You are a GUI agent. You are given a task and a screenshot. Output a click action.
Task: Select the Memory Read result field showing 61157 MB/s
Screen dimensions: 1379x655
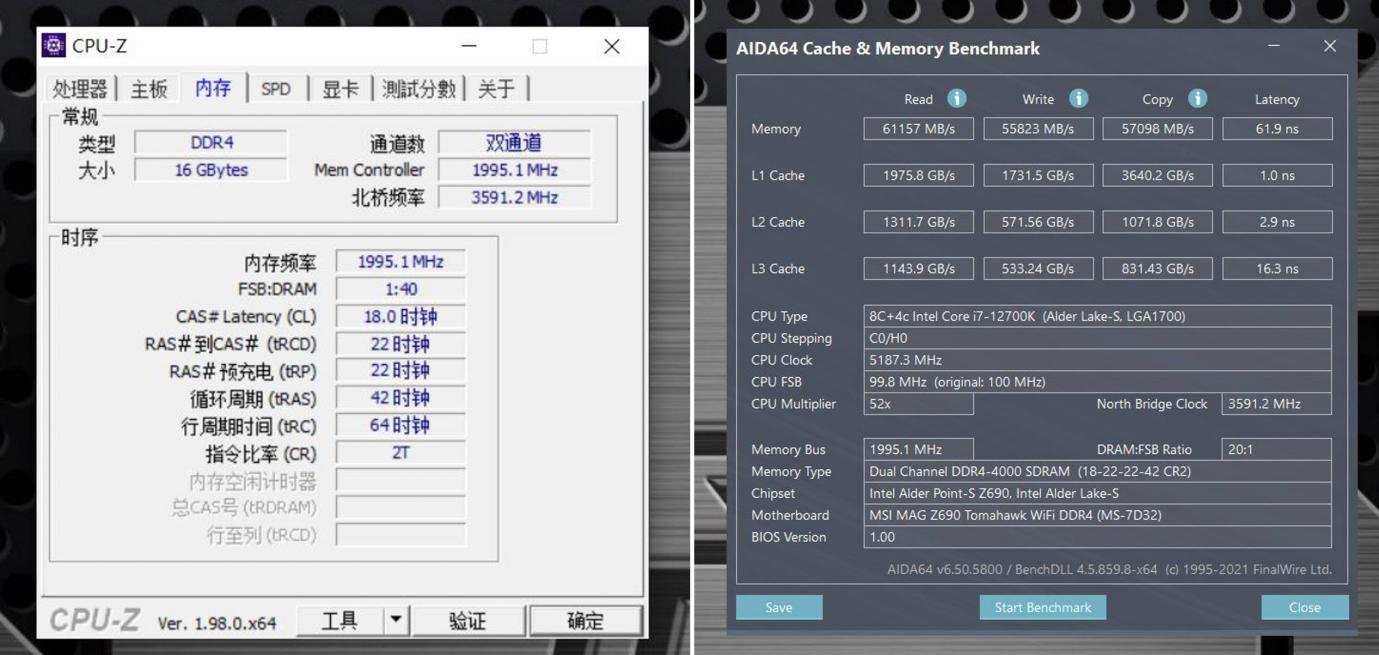tap(918, 128)
